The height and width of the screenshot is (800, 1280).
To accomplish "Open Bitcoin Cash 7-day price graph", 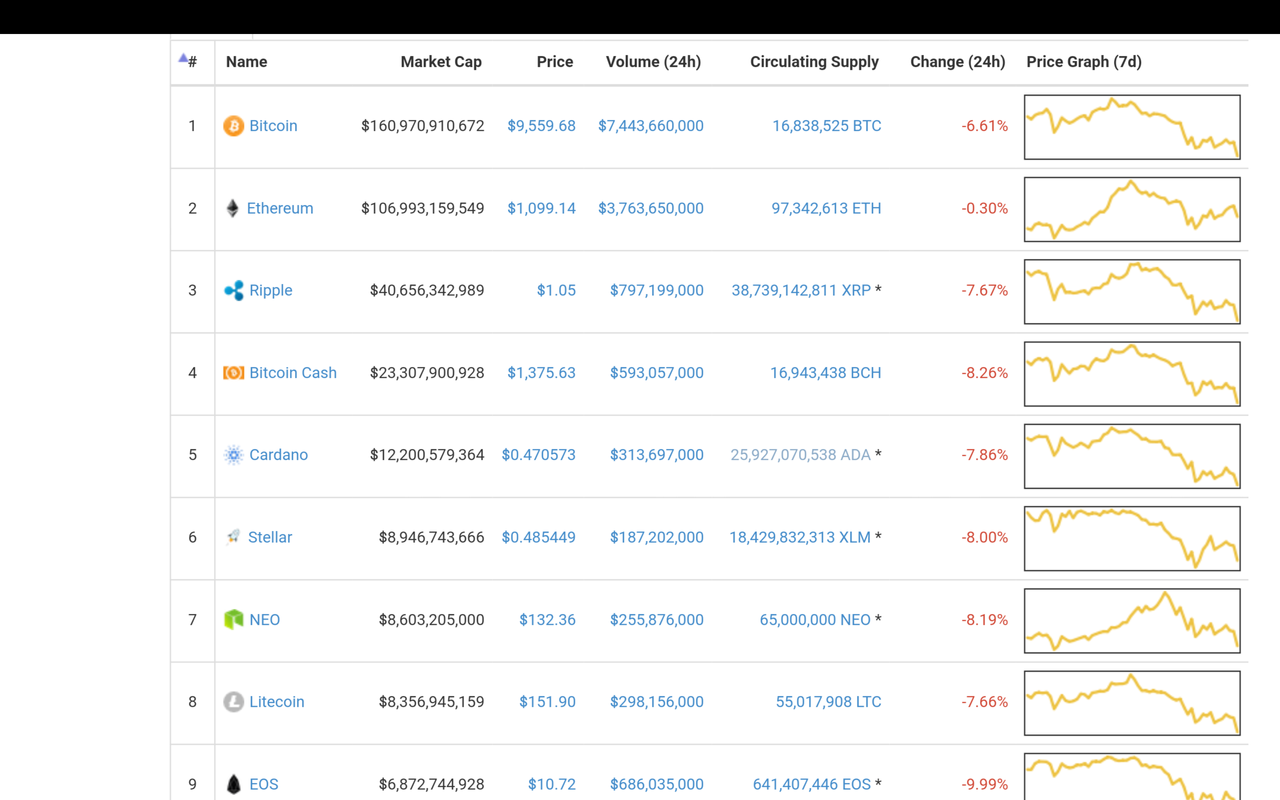I will [1132, 374].
